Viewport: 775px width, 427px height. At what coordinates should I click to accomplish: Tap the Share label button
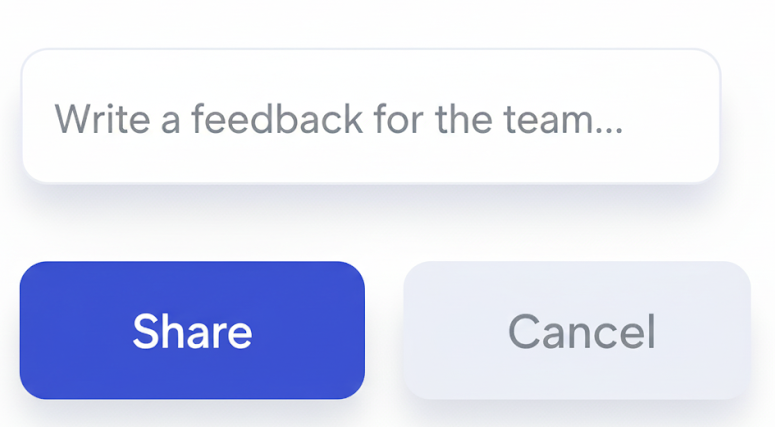point(192,331)
